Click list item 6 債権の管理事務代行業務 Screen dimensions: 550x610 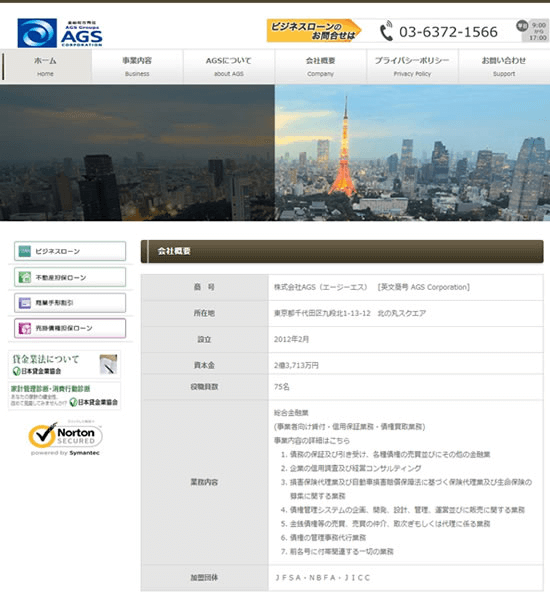(x=324, y=538)
